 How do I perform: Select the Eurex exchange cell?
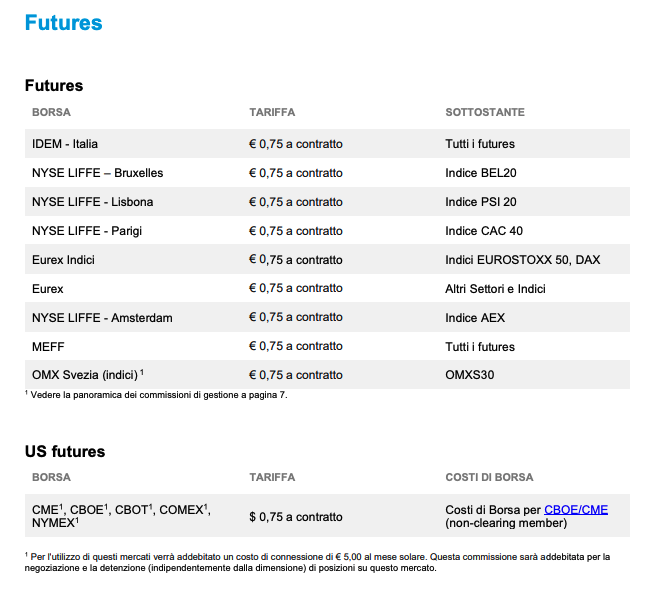48,289
